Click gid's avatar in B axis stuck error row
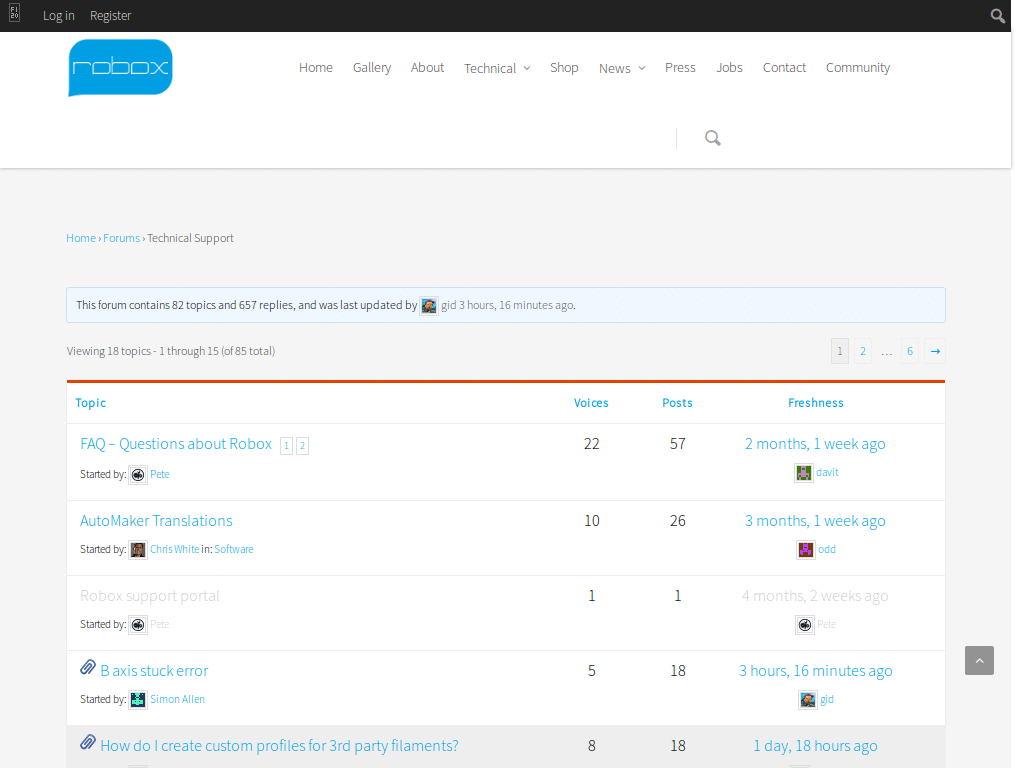The height and width of the screenshot is (768, 1024). [808, 700]
